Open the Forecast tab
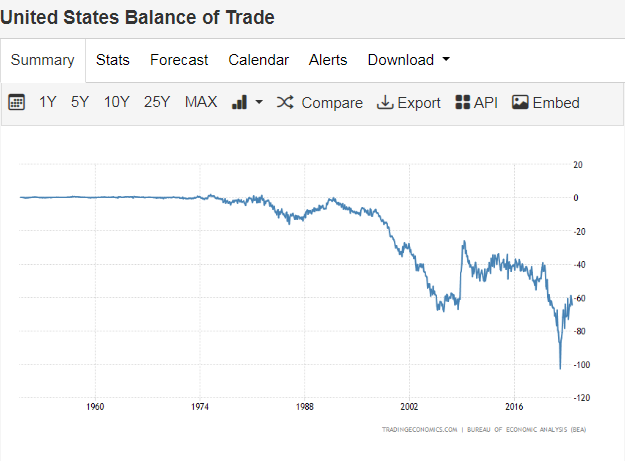625x461 pixels. (x=179, y=60)
